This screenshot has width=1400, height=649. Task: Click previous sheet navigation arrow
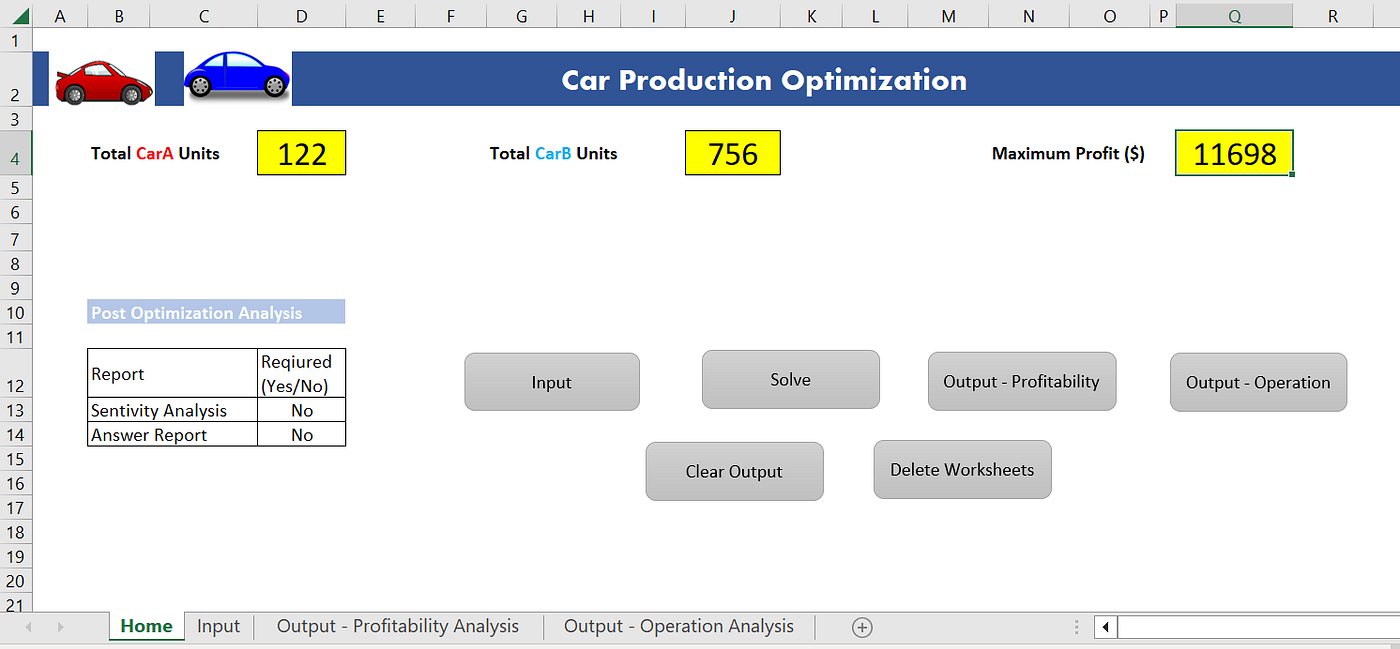pyautogui.click(x=28, y=627)
